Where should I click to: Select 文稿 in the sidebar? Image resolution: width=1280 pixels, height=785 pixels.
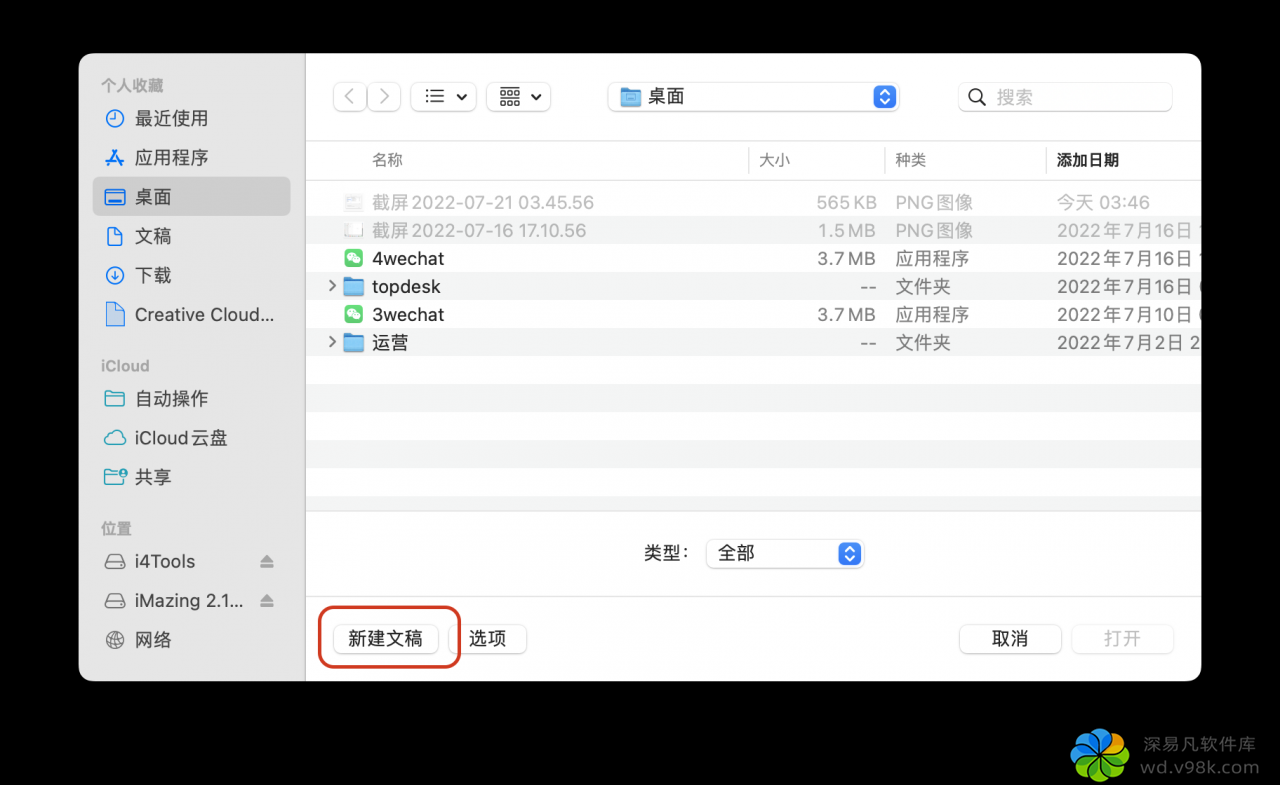pos(192,236)
